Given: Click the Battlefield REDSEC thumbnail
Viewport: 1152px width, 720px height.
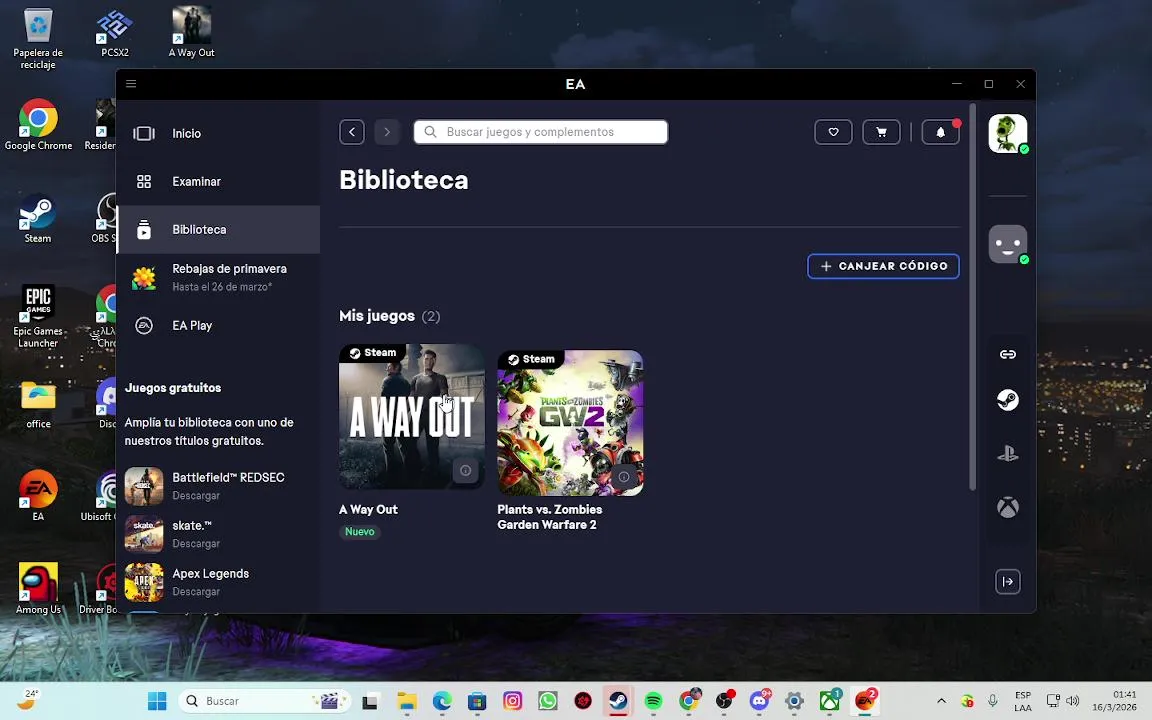Looking at the screenshot, I should click(144, 486).
